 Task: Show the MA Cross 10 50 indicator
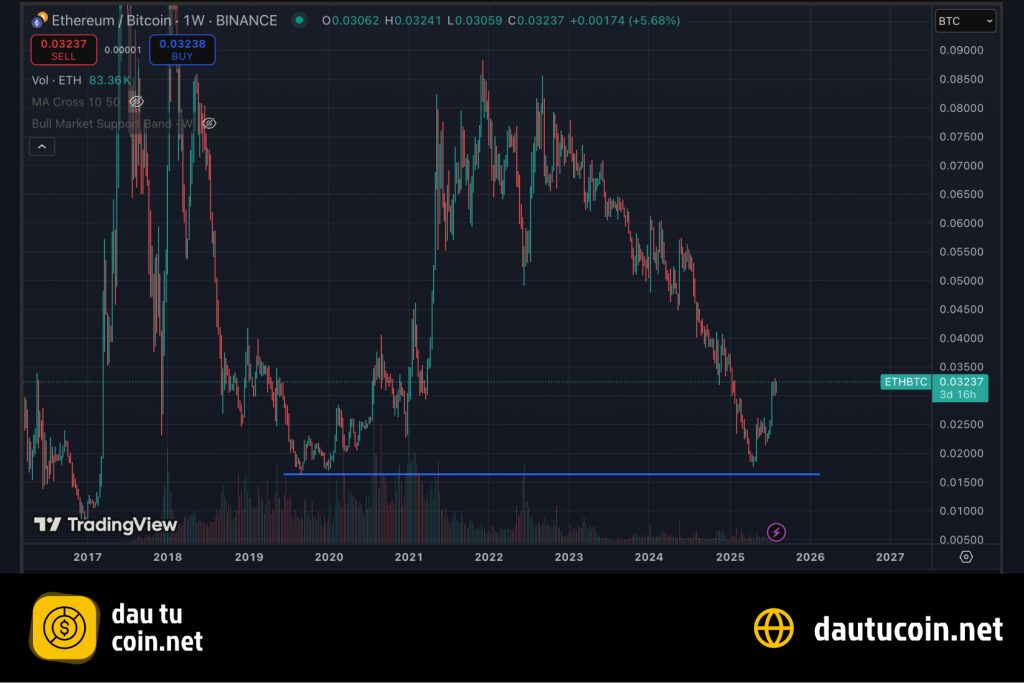pos(136,102)
